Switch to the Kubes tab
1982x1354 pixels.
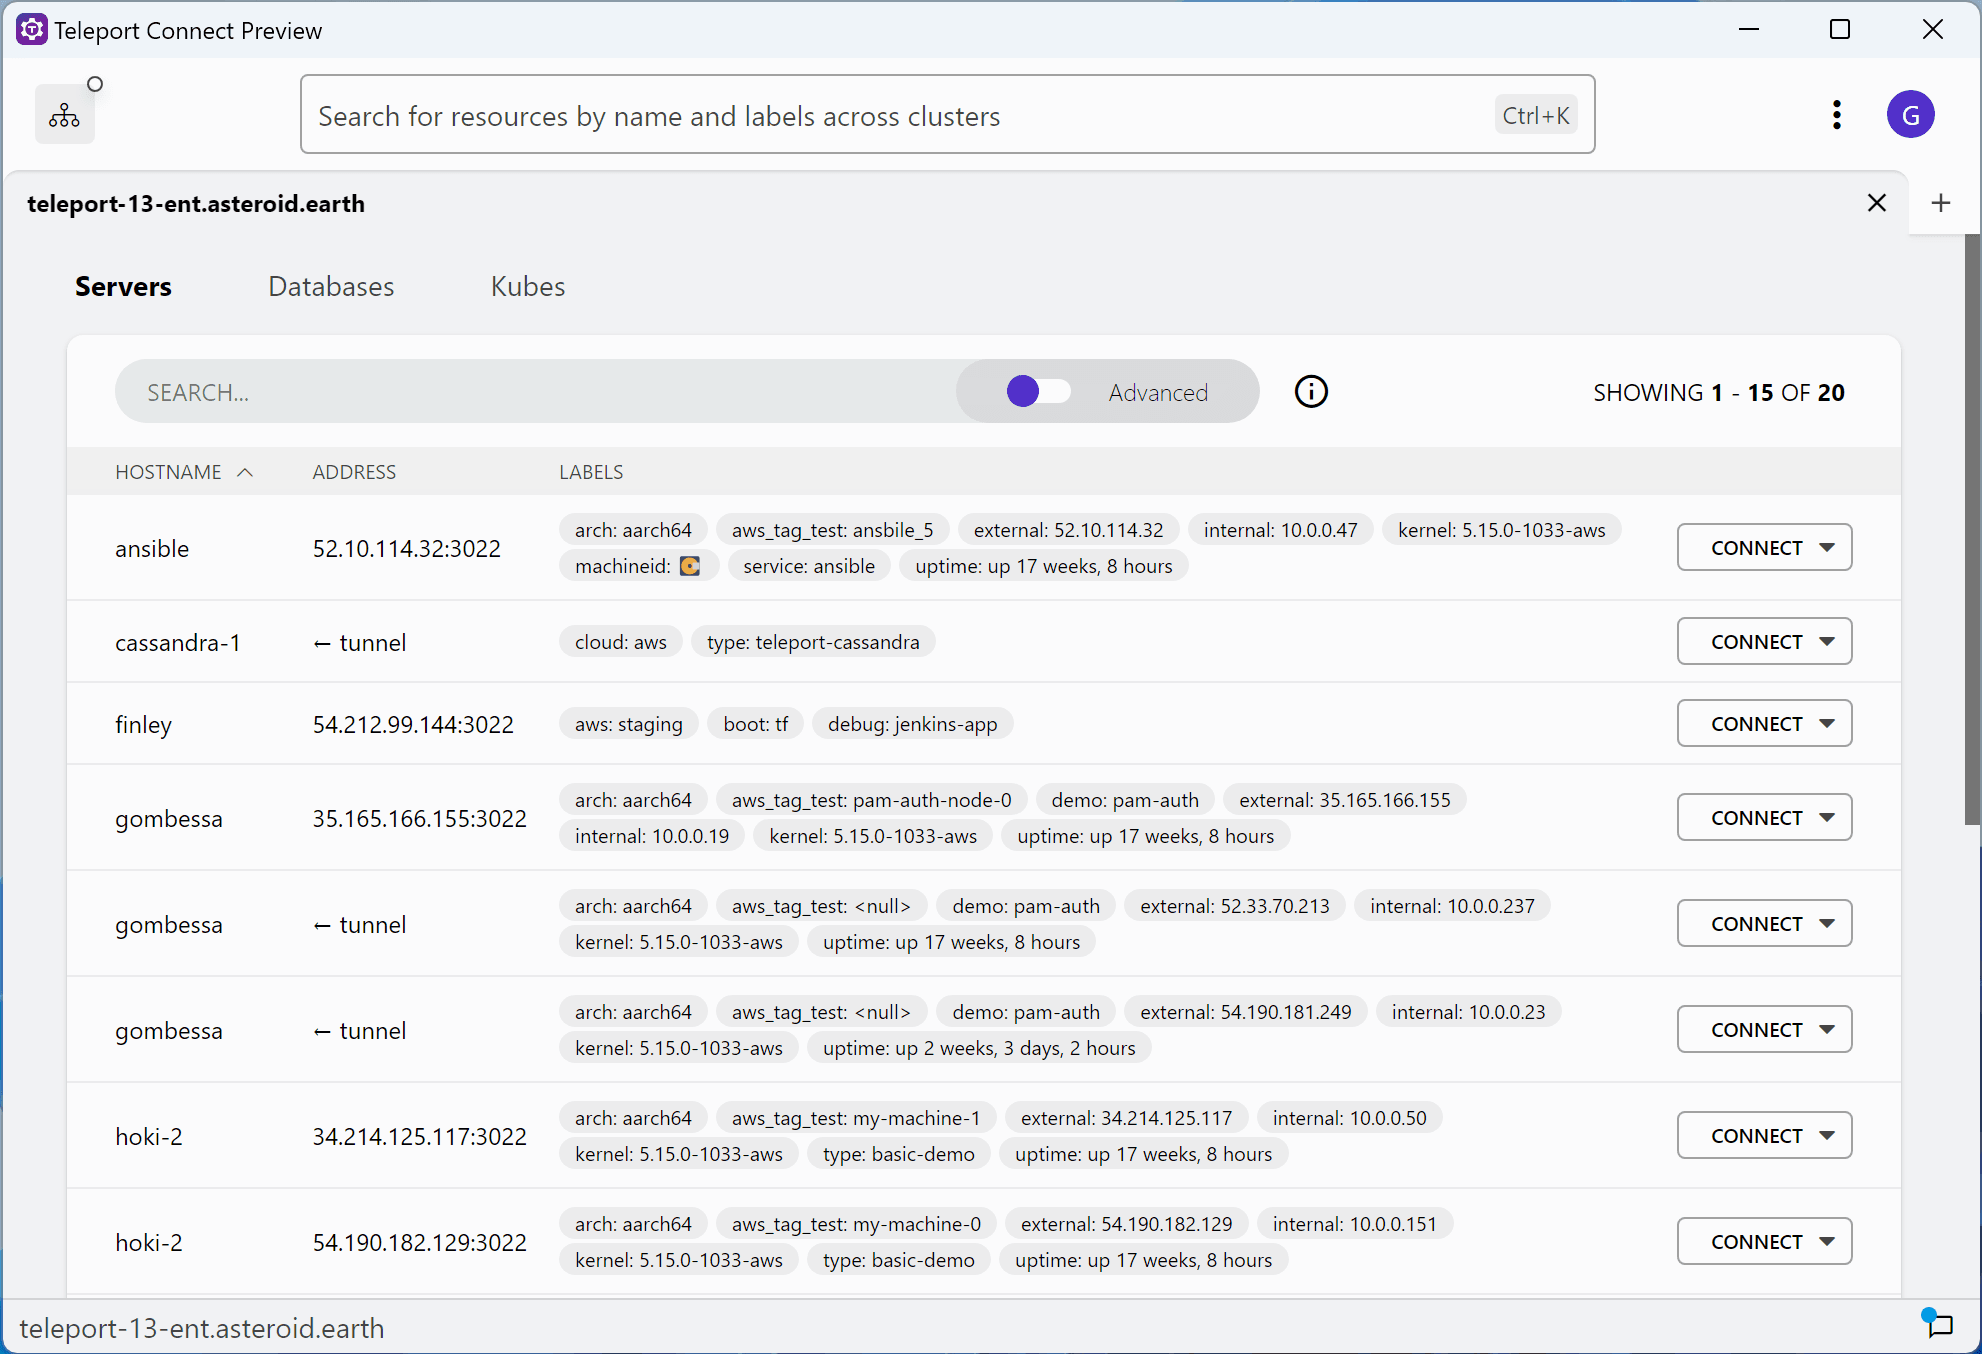tap(528, 287)
